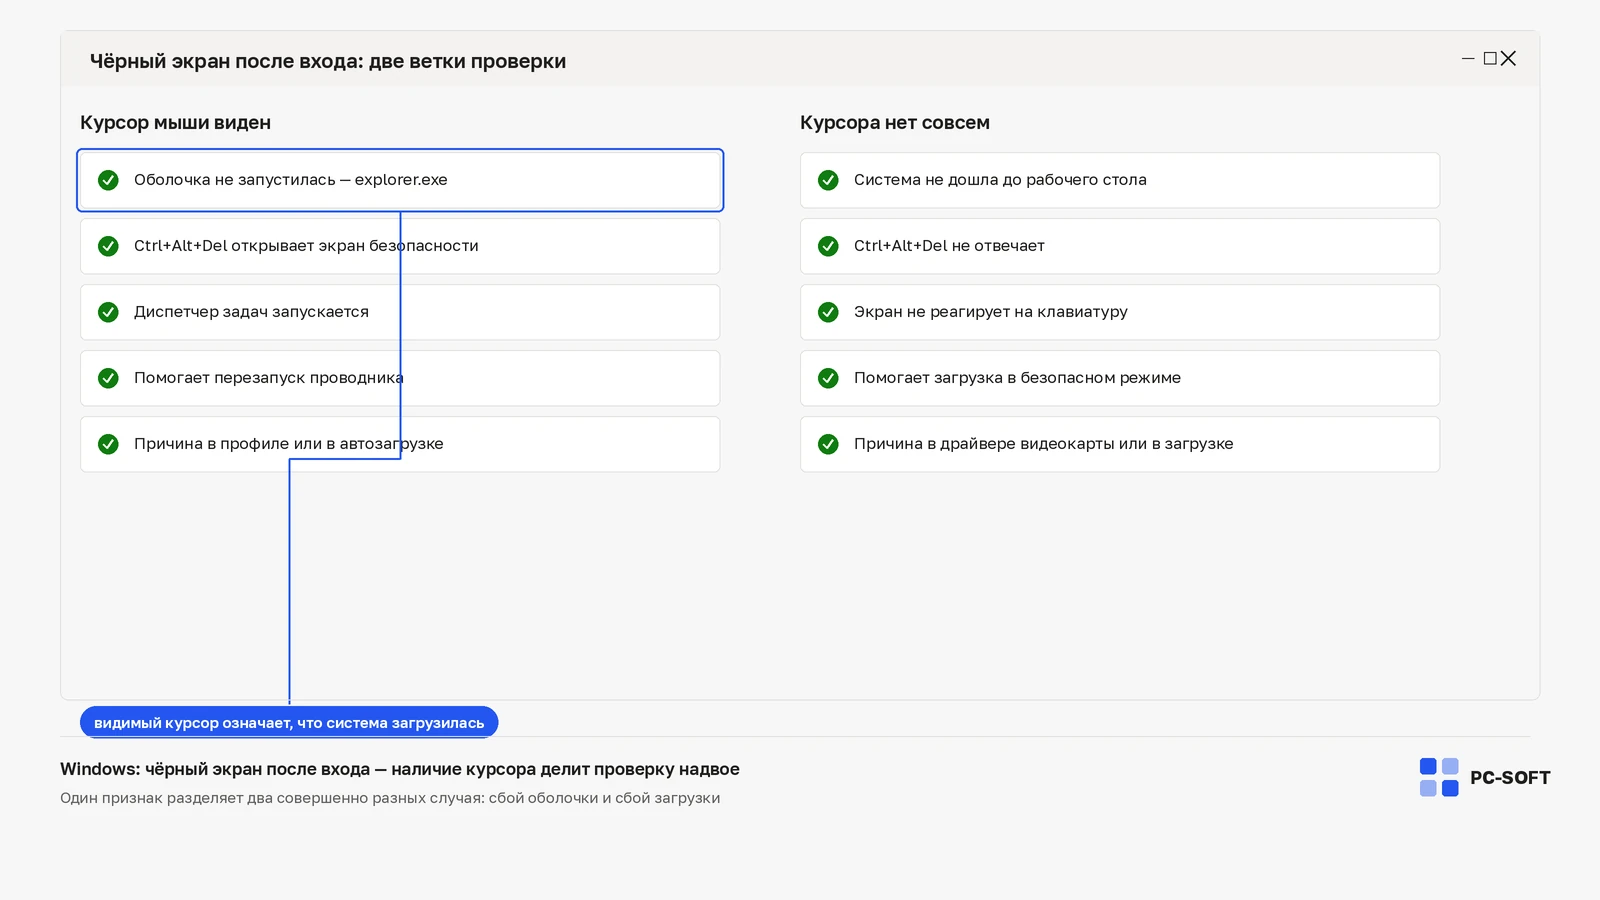This screenshot has height=900, width=1600.
Task: Click the blue видимый курсор означает callout pill
Action: point(289,722)
